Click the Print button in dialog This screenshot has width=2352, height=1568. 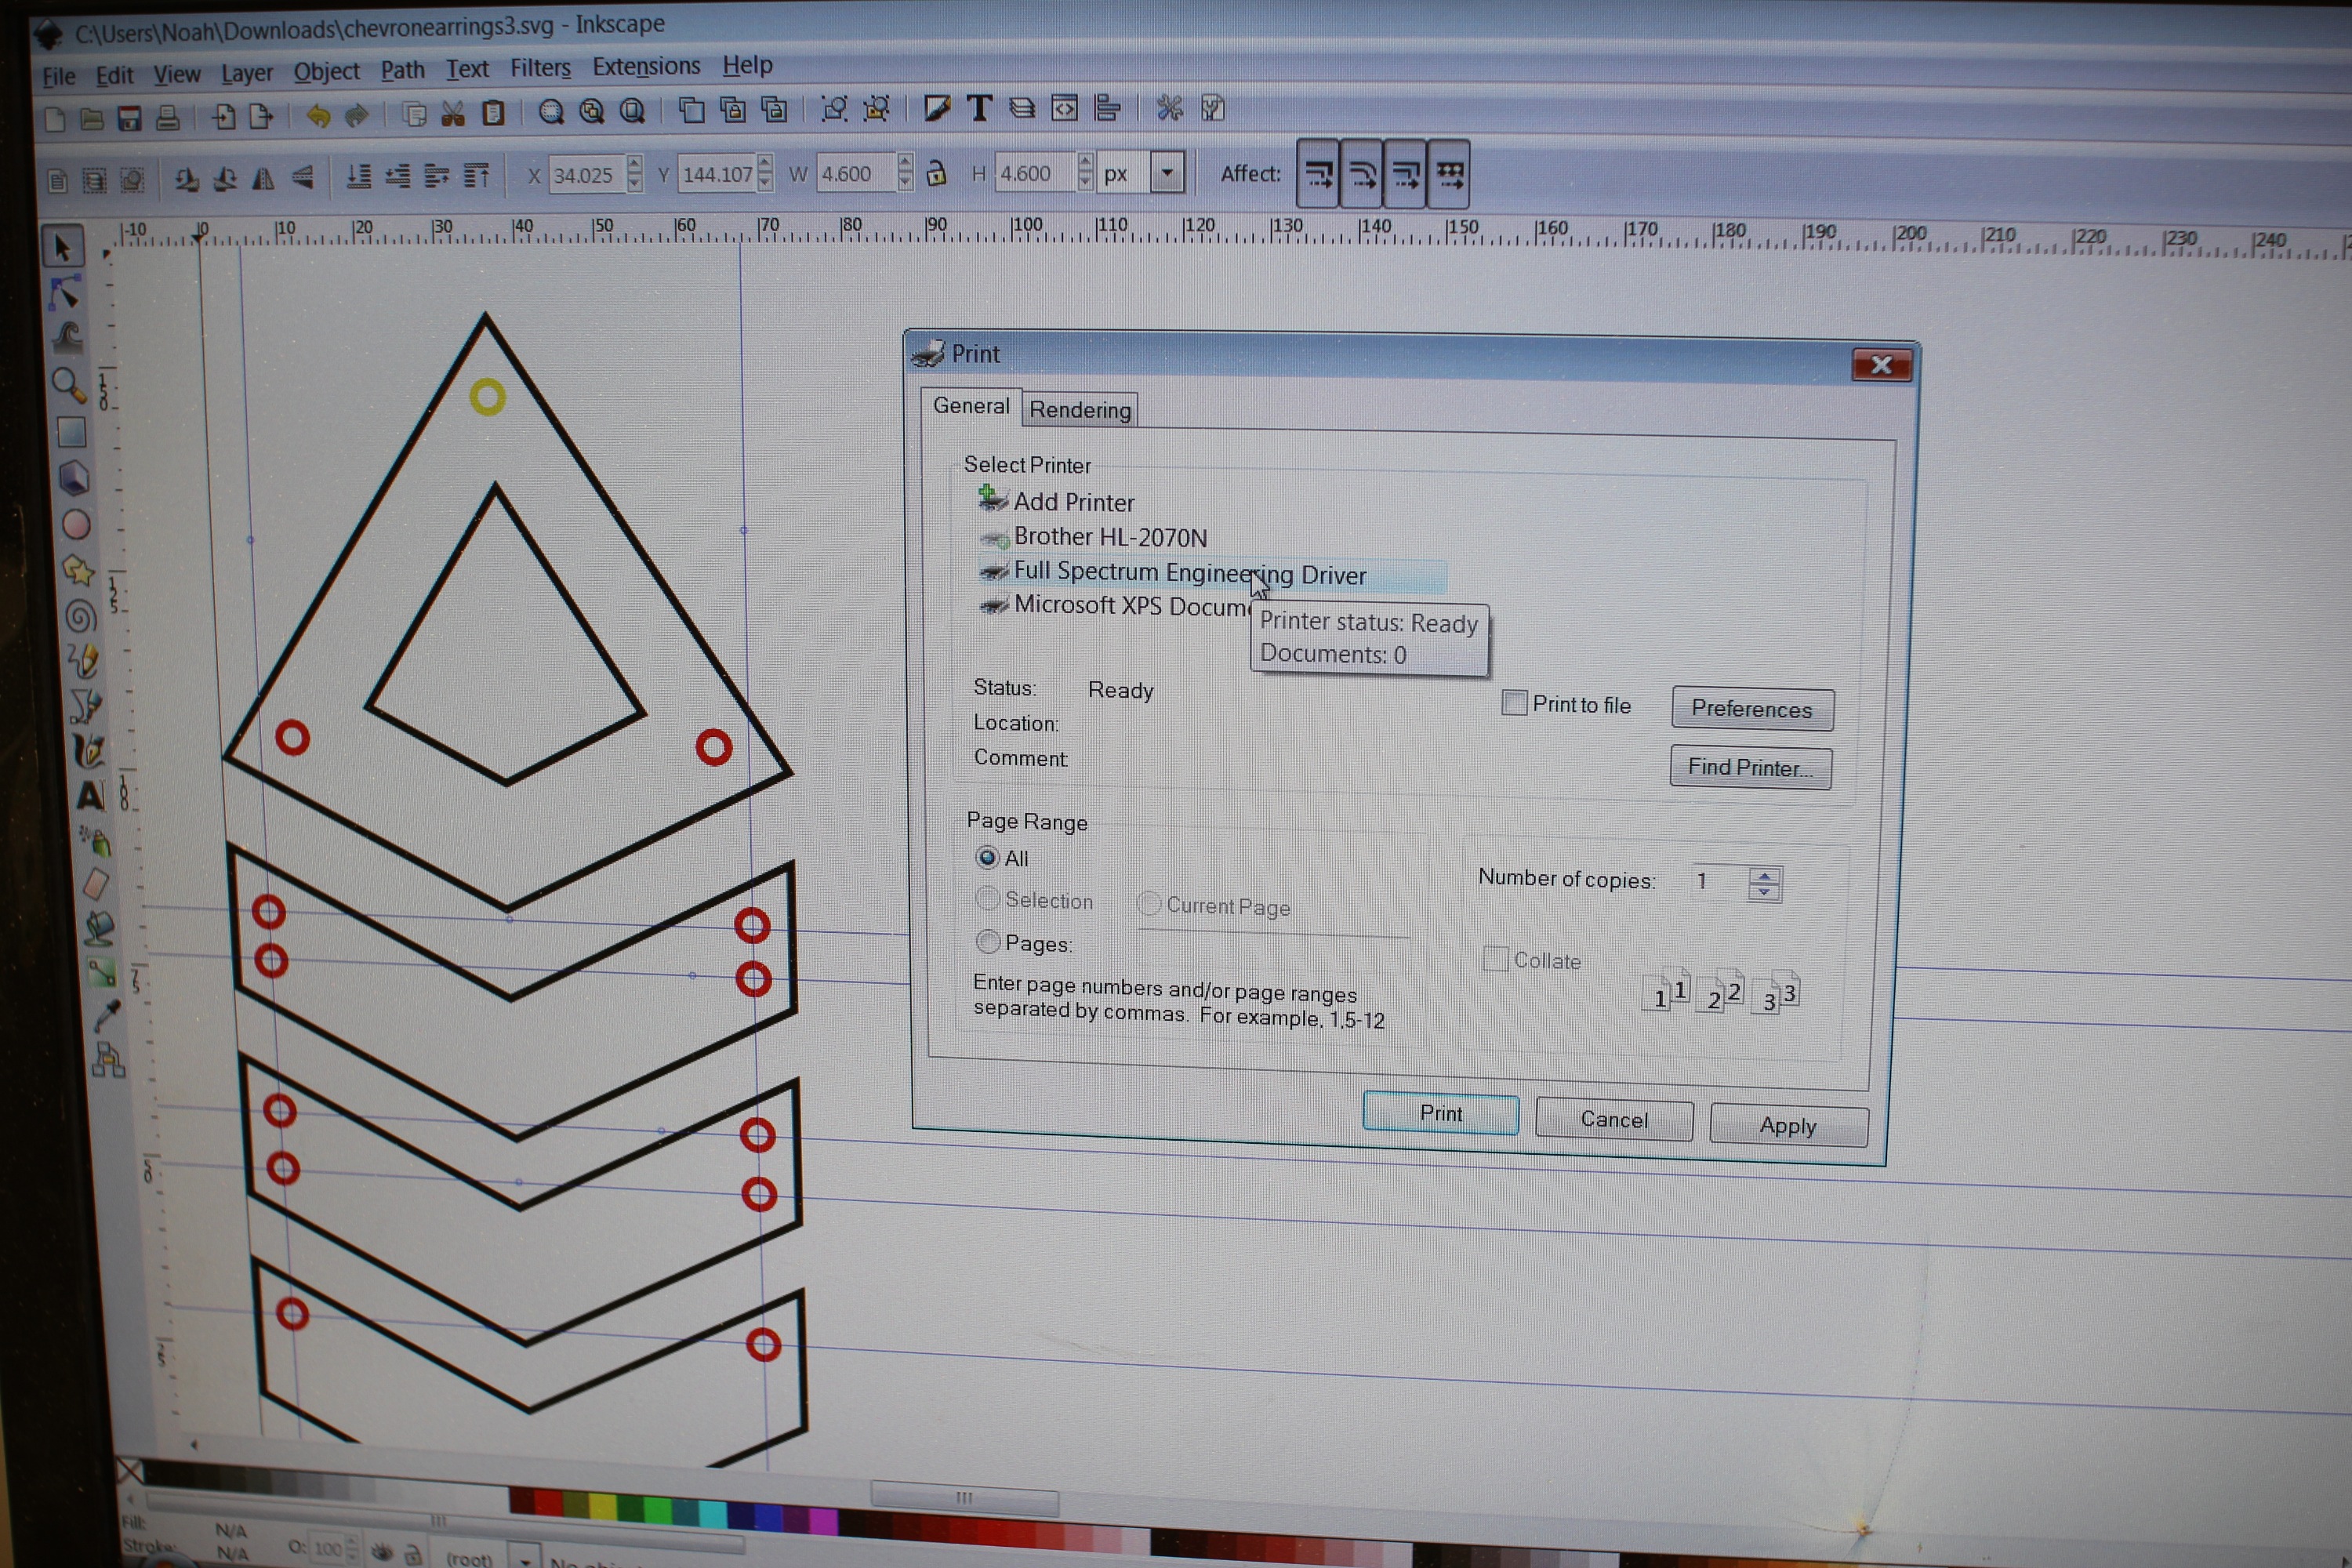pos(1440,1113)
